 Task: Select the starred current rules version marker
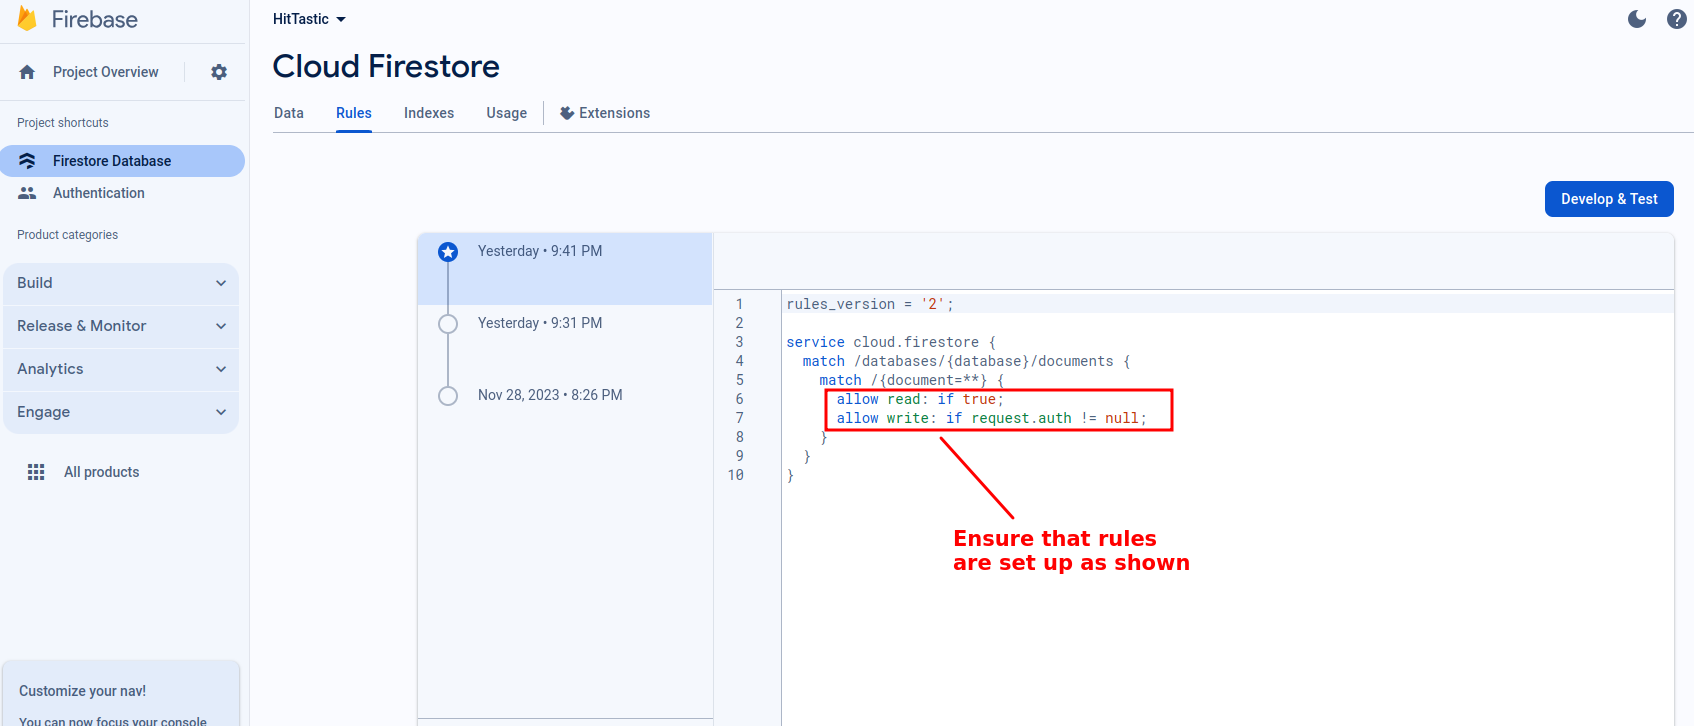[448, 252]
